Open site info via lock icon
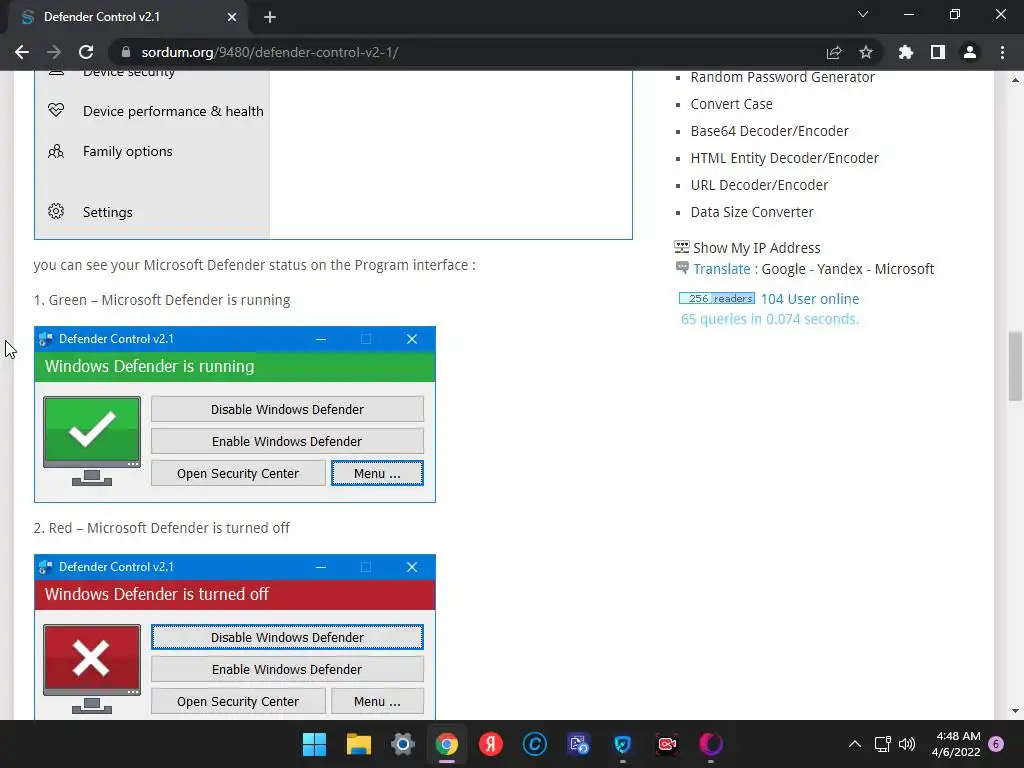 click(x=126, y=52)
